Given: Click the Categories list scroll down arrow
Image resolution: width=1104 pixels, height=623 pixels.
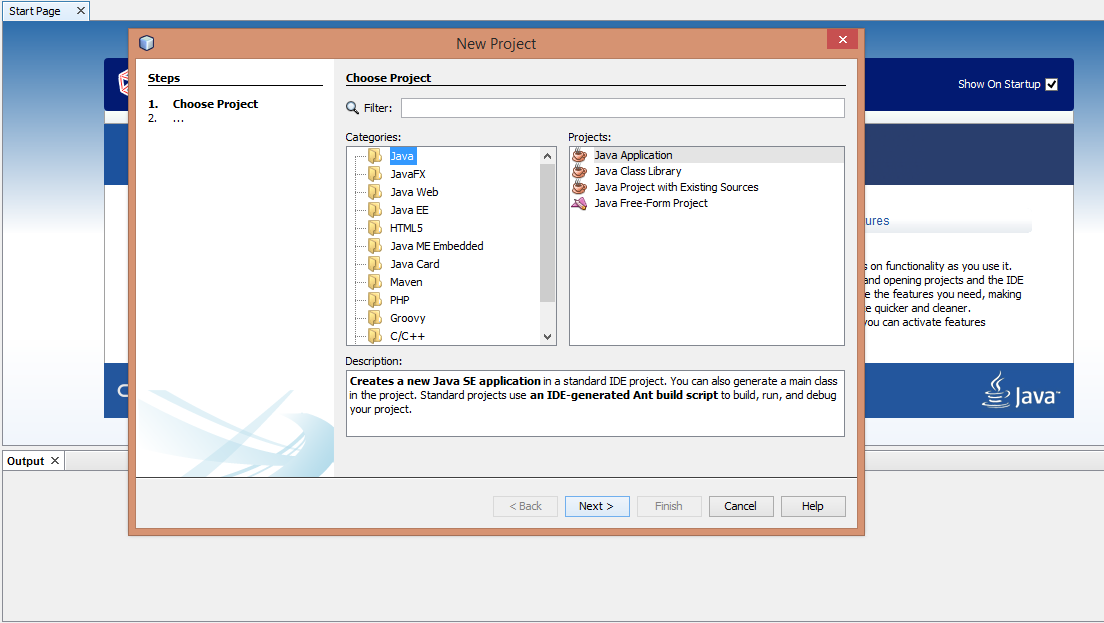Looking at the screenshot, I should click(547, 336).
